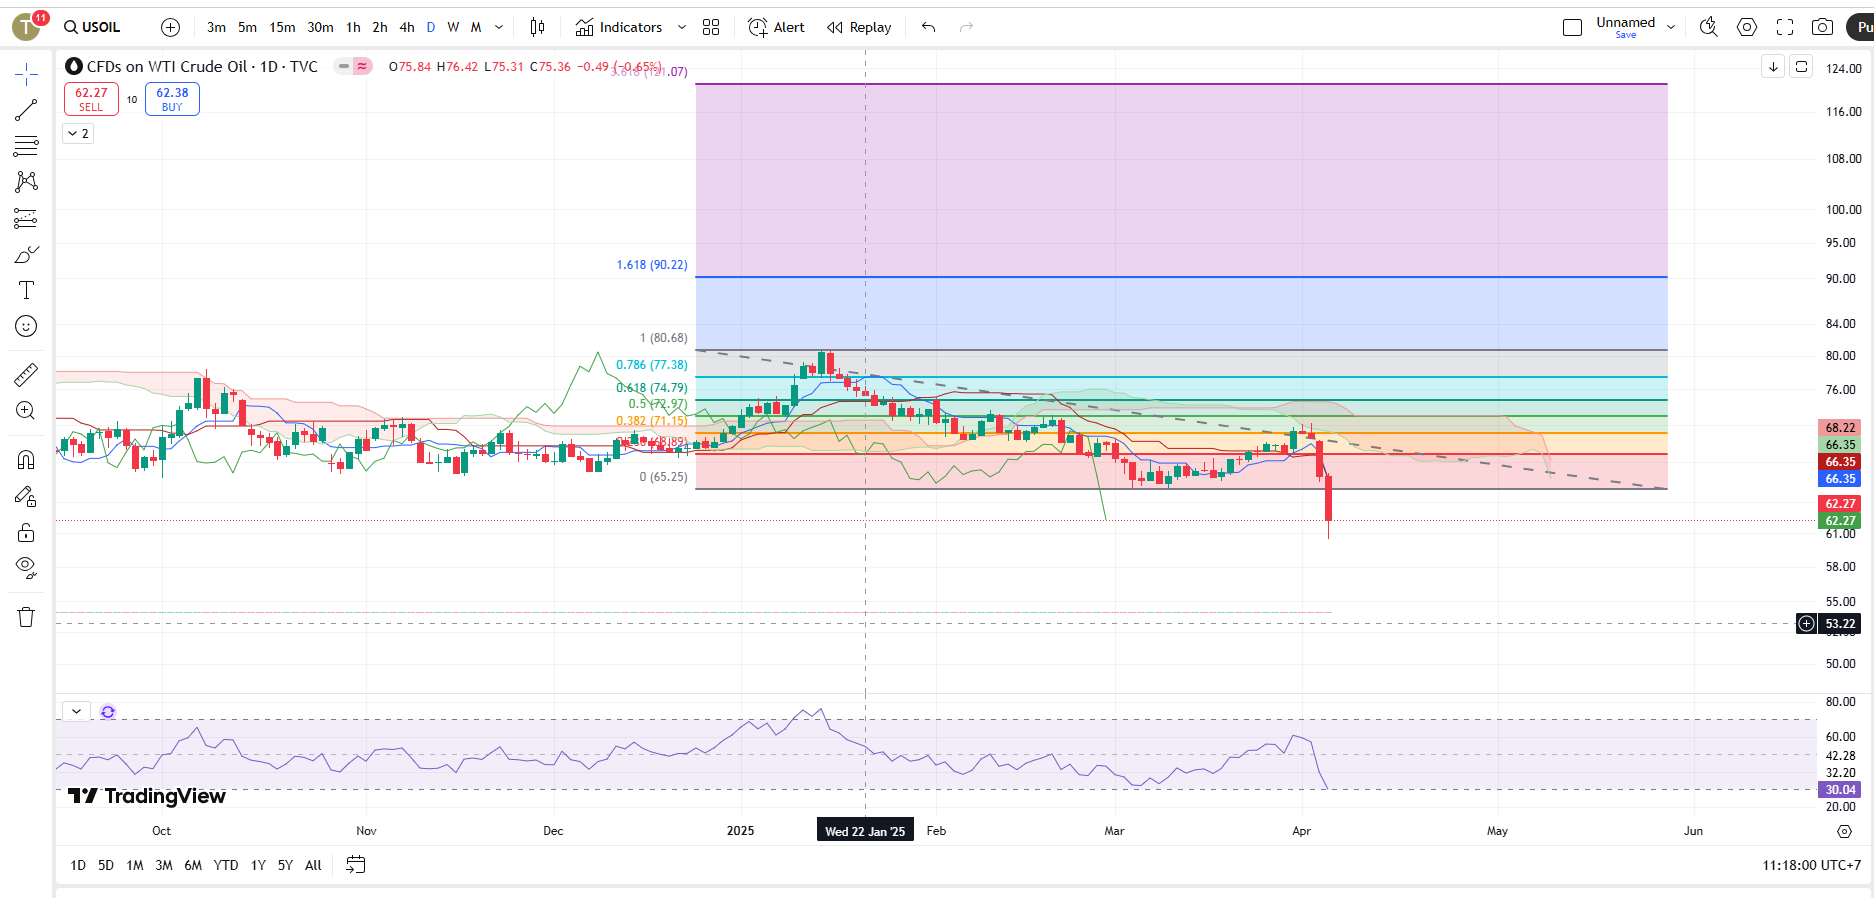Expand the time interval dropdown chevron

pyautogui.click(x=499, y=27)
